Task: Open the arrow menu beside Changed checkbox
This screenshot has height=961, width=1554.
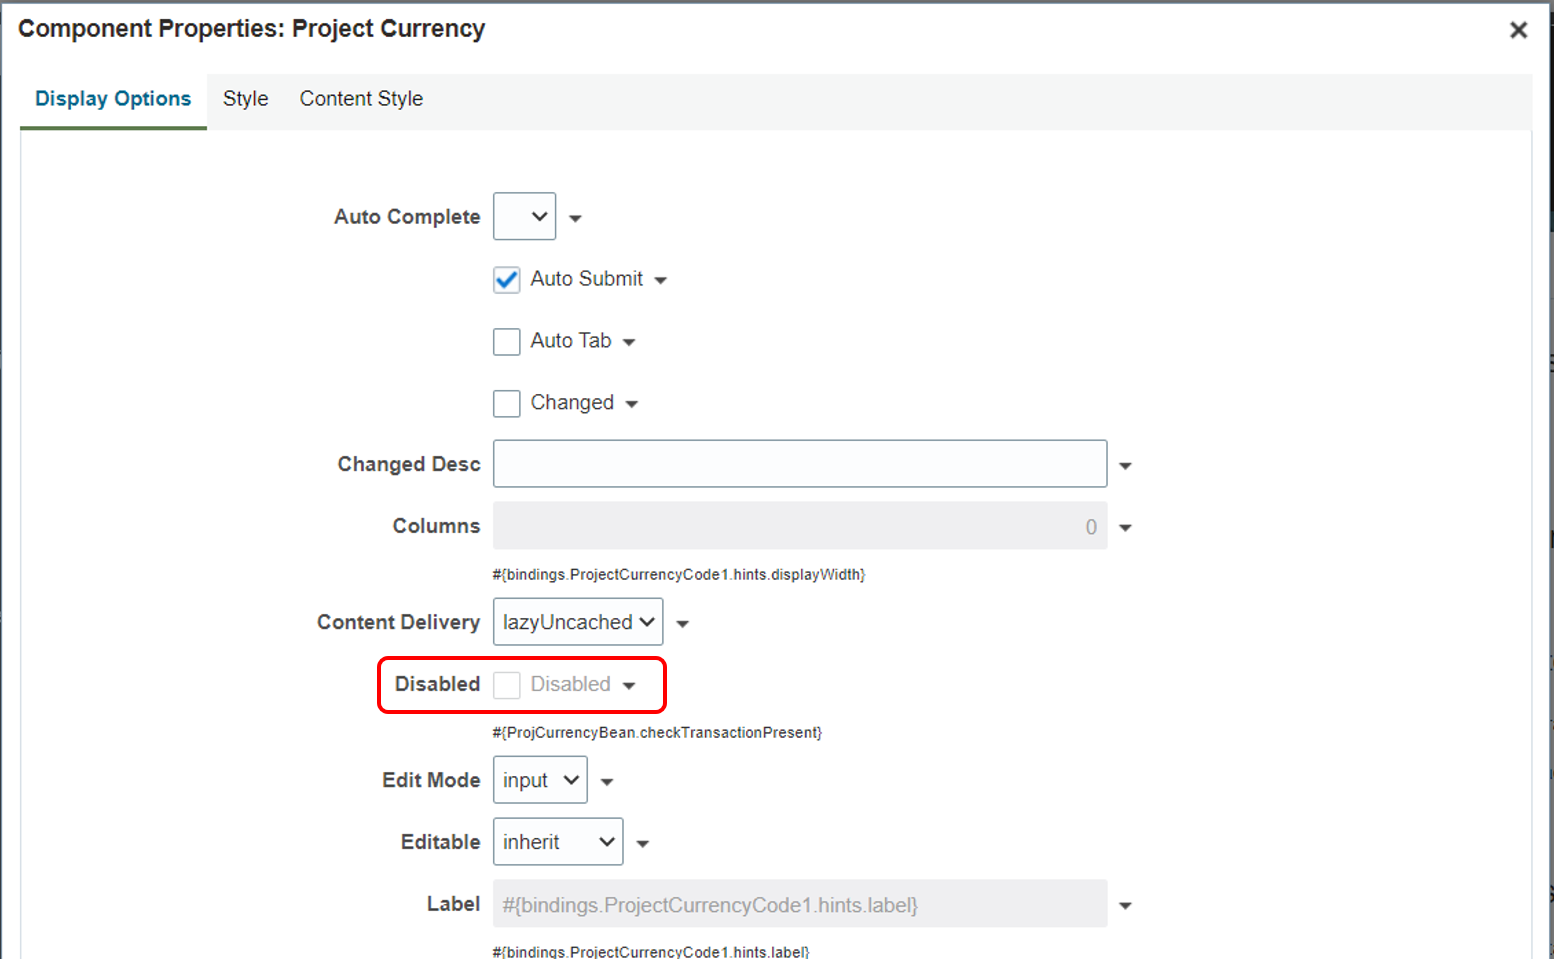Action: [632, 405]
